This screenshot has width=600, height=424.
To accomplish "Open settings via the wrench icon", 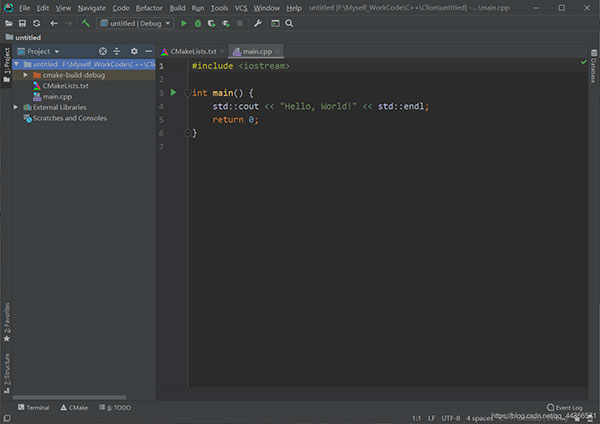I will (x=258, y=22).
